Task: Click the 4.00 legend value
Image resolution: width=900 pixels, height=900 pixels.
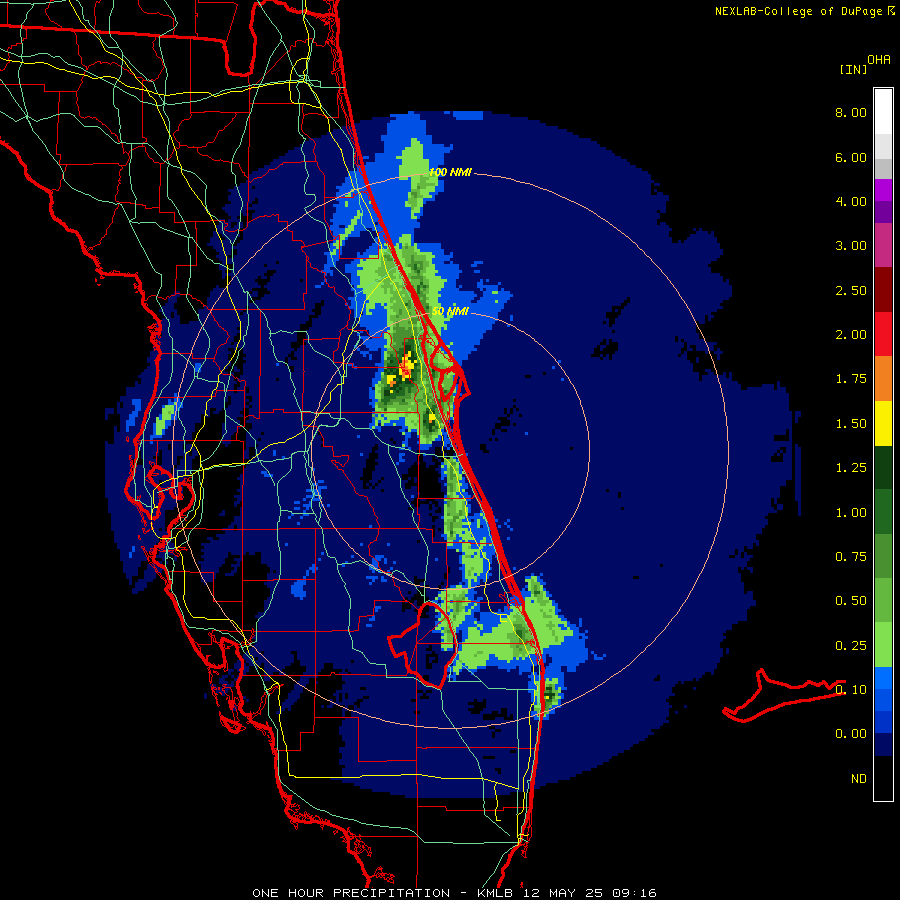Action: (x=851, y=201)
